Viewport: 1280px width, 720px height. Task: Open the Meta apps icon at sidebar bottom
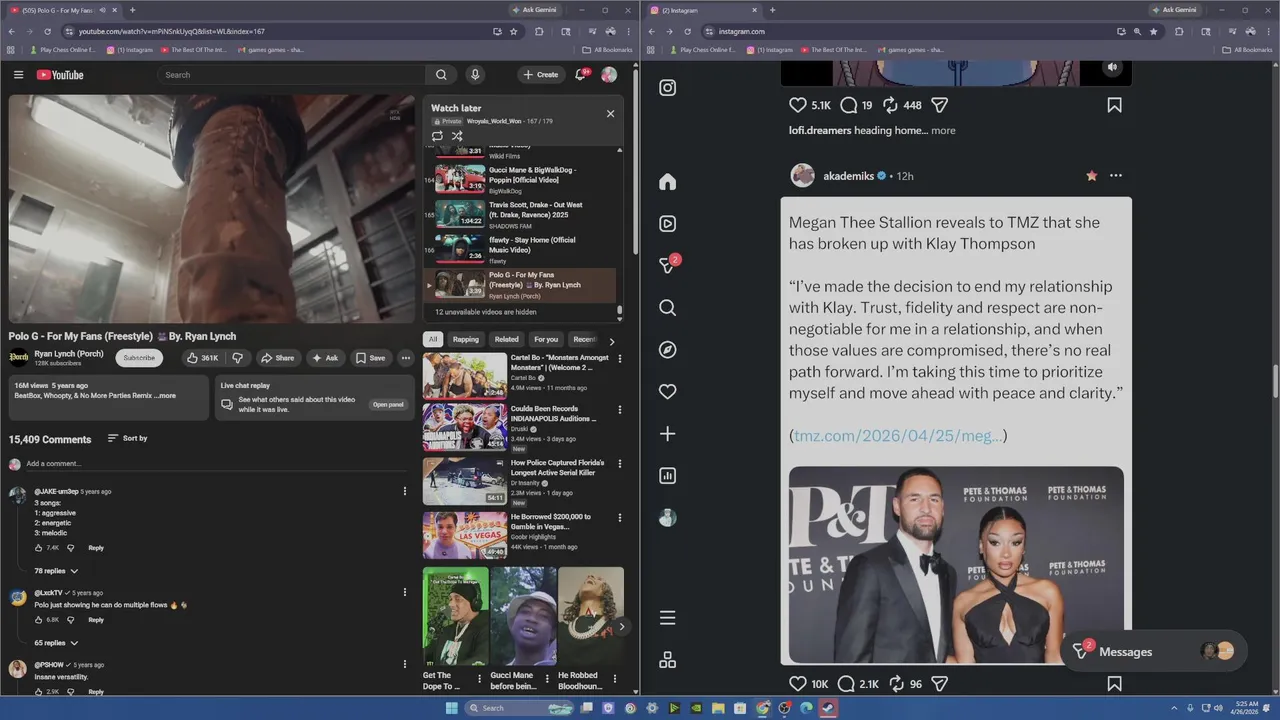[x=668, y=660]
